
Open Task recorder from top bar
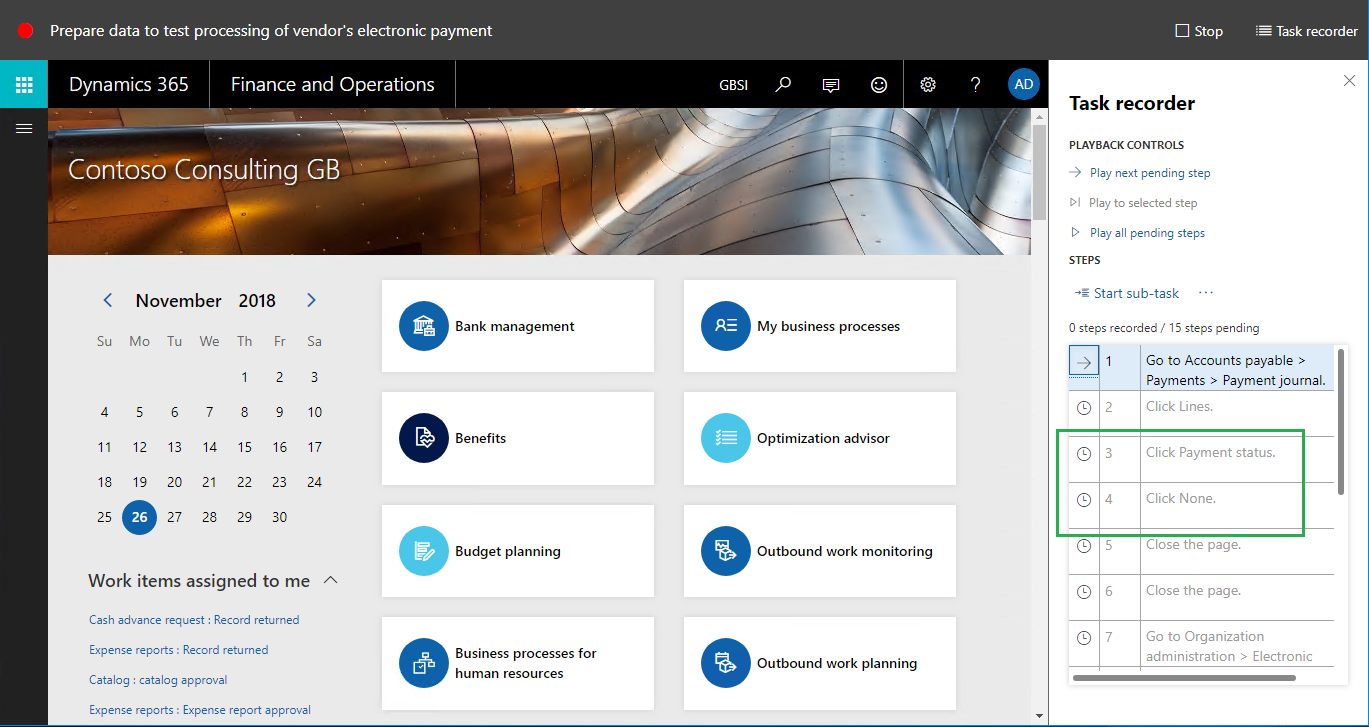pos(1307,31)
